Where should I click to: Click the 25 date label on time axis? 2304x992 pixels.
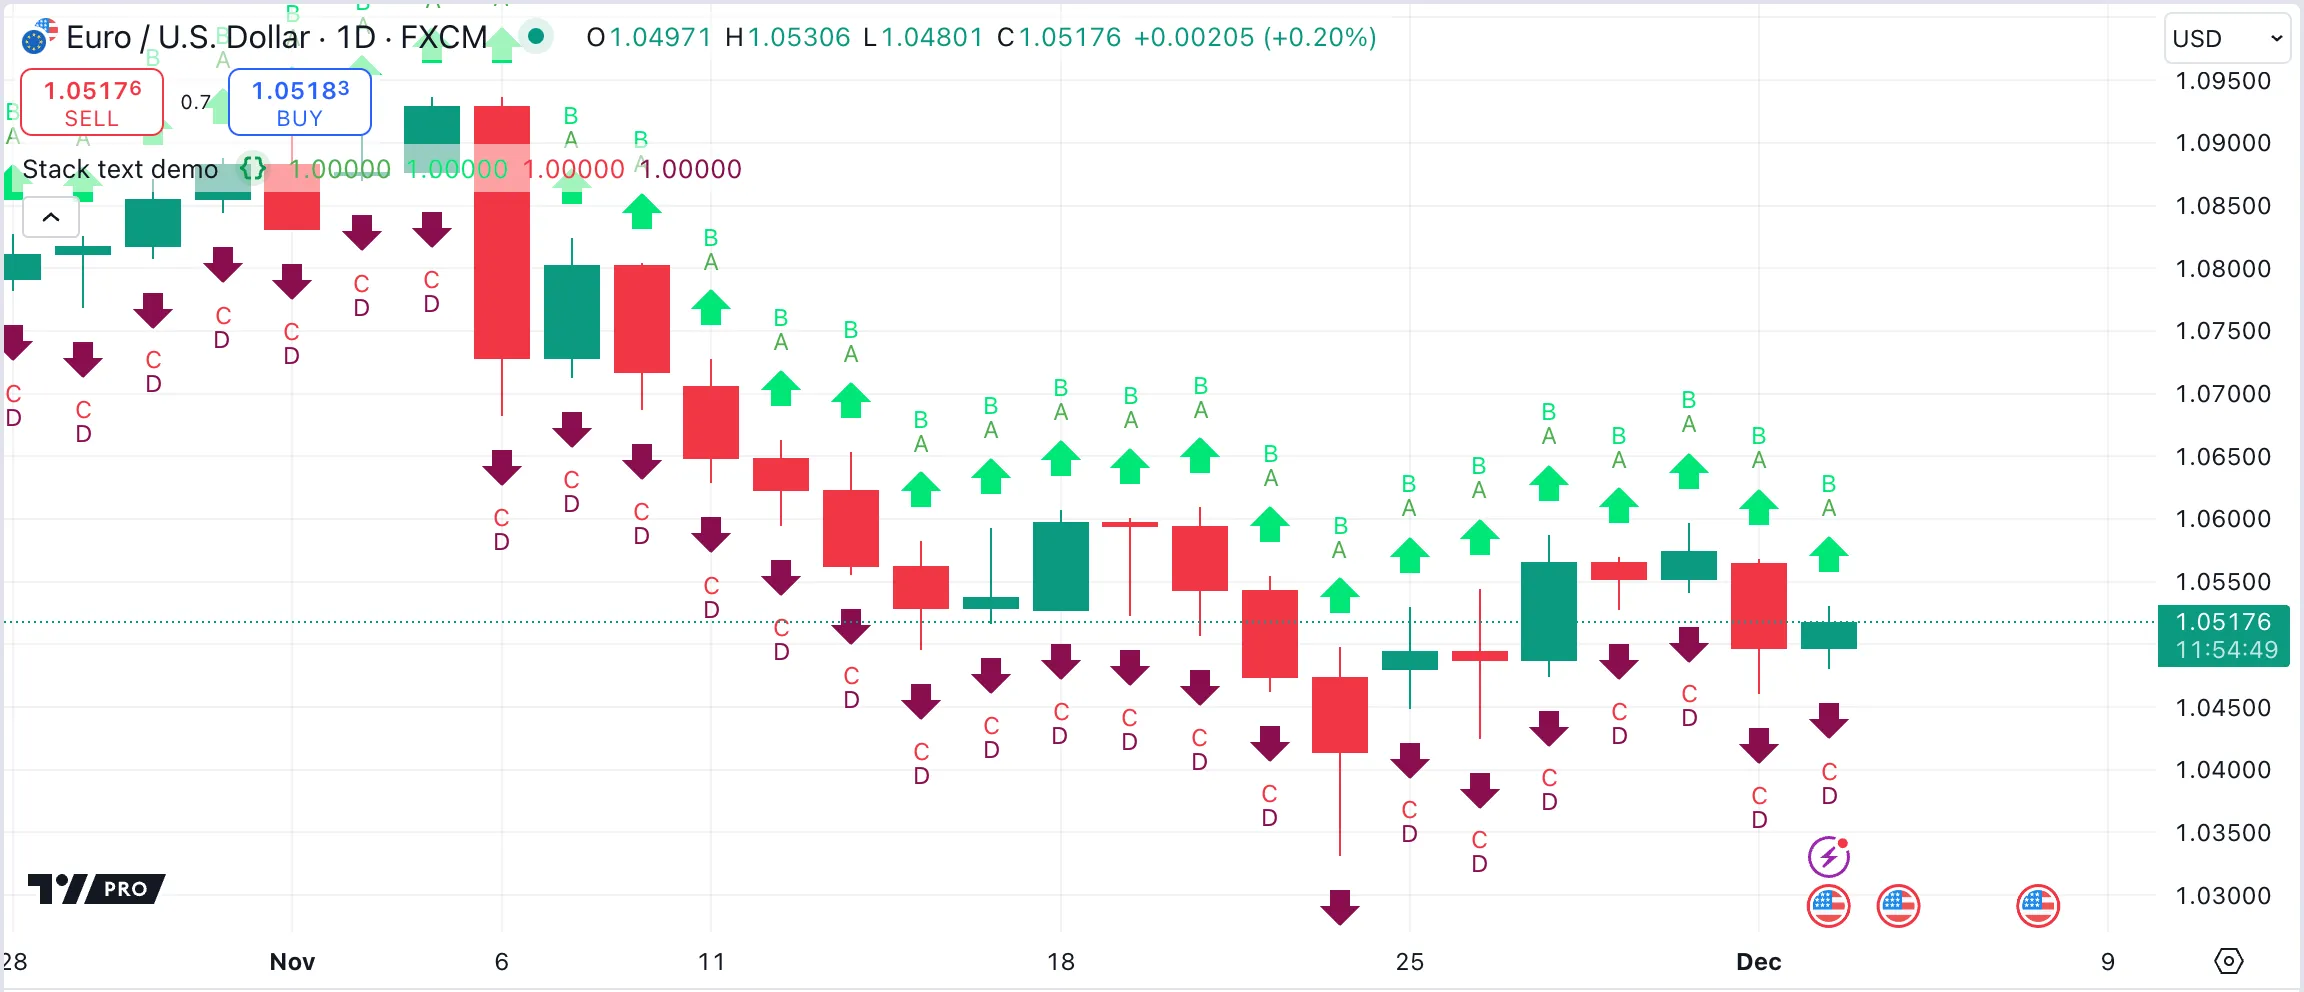click(1409, 962)
